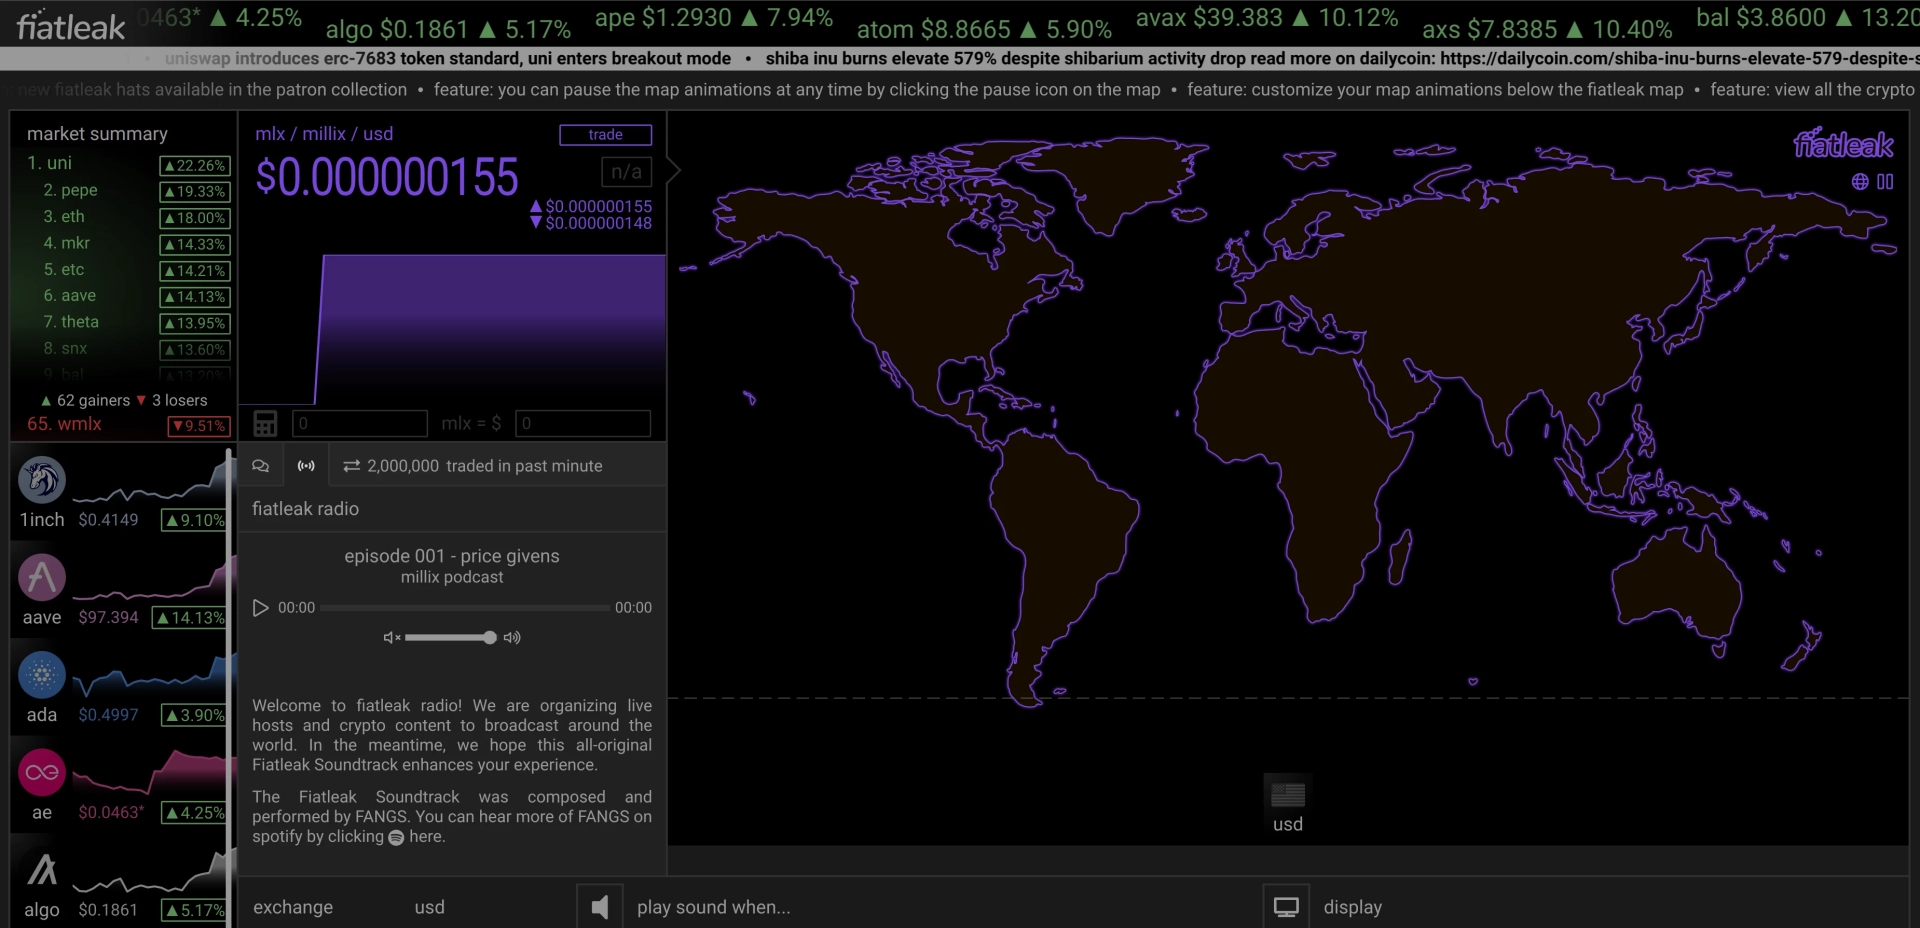Click the trade button for mlx

click(606, 135)
